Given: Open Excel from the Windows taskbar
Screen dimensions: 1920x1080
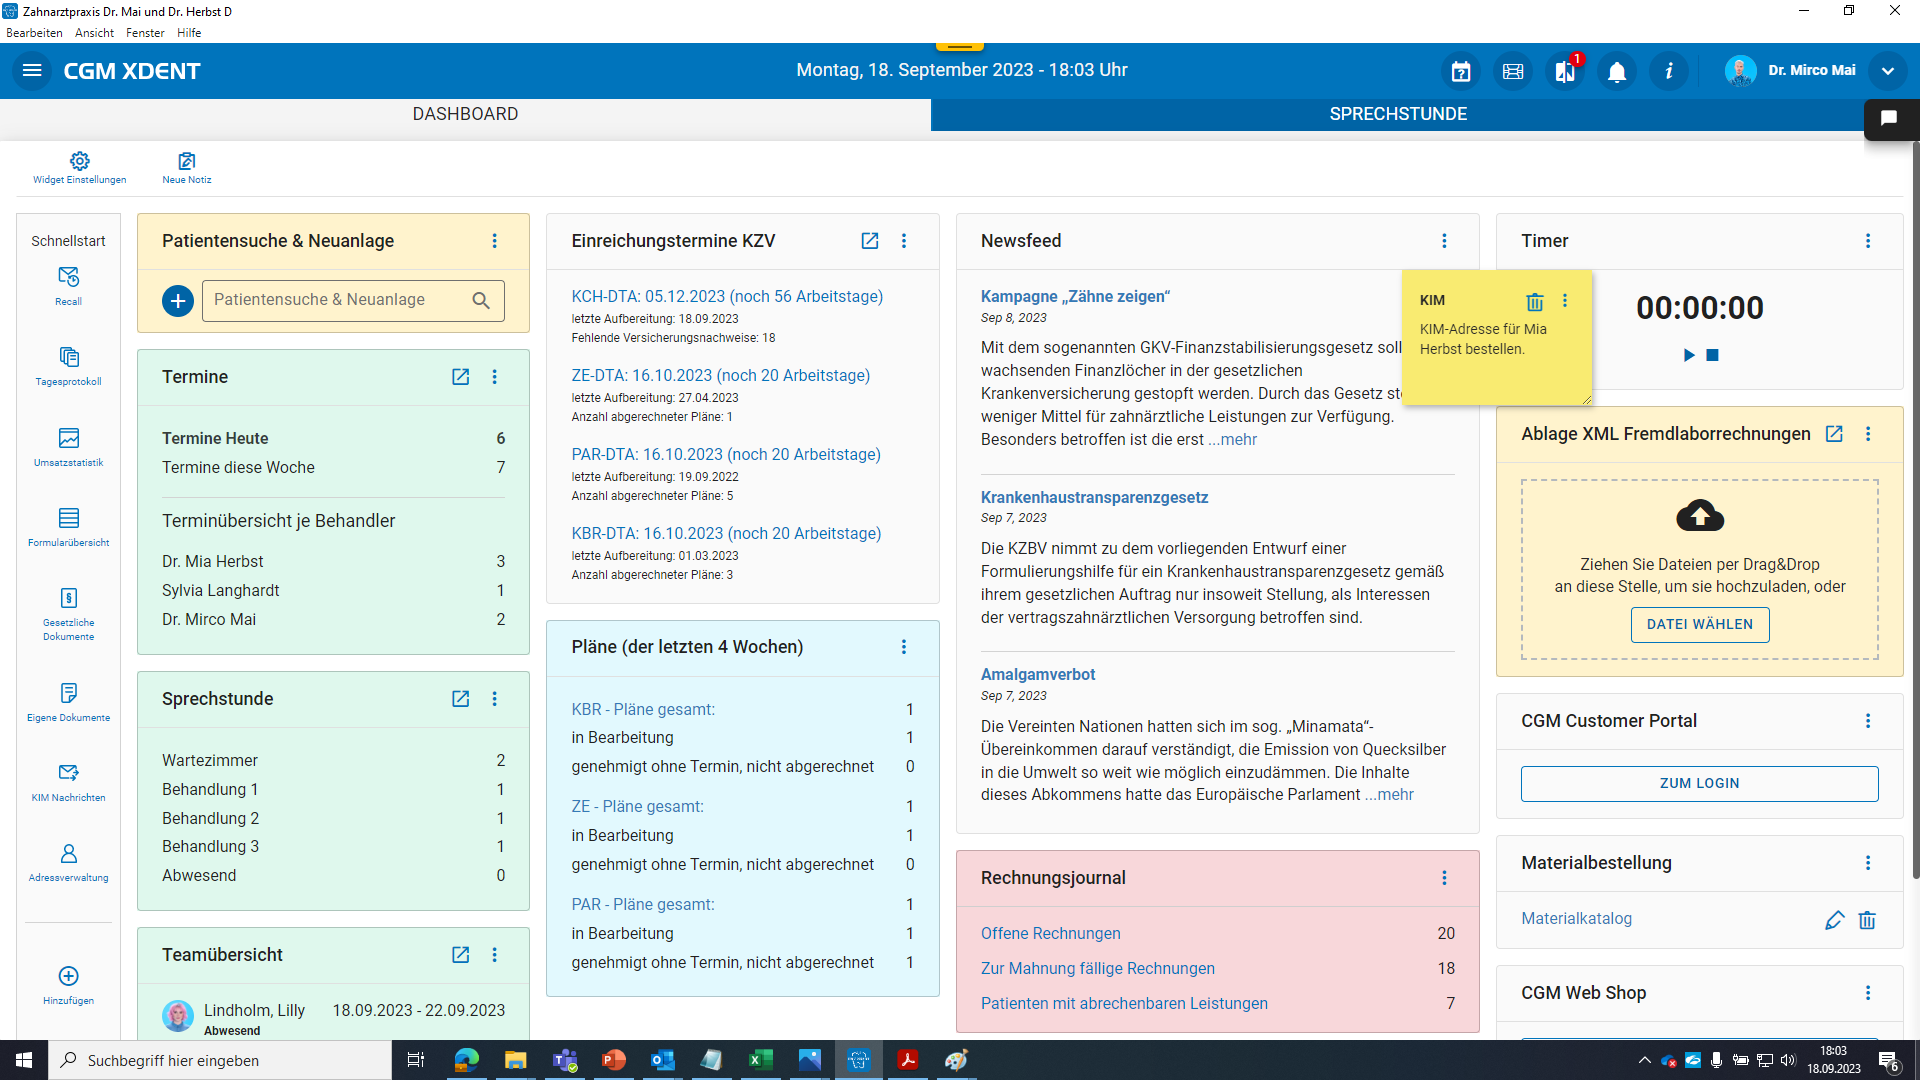Looking at the screenshot, I should tap(760, 1060).
